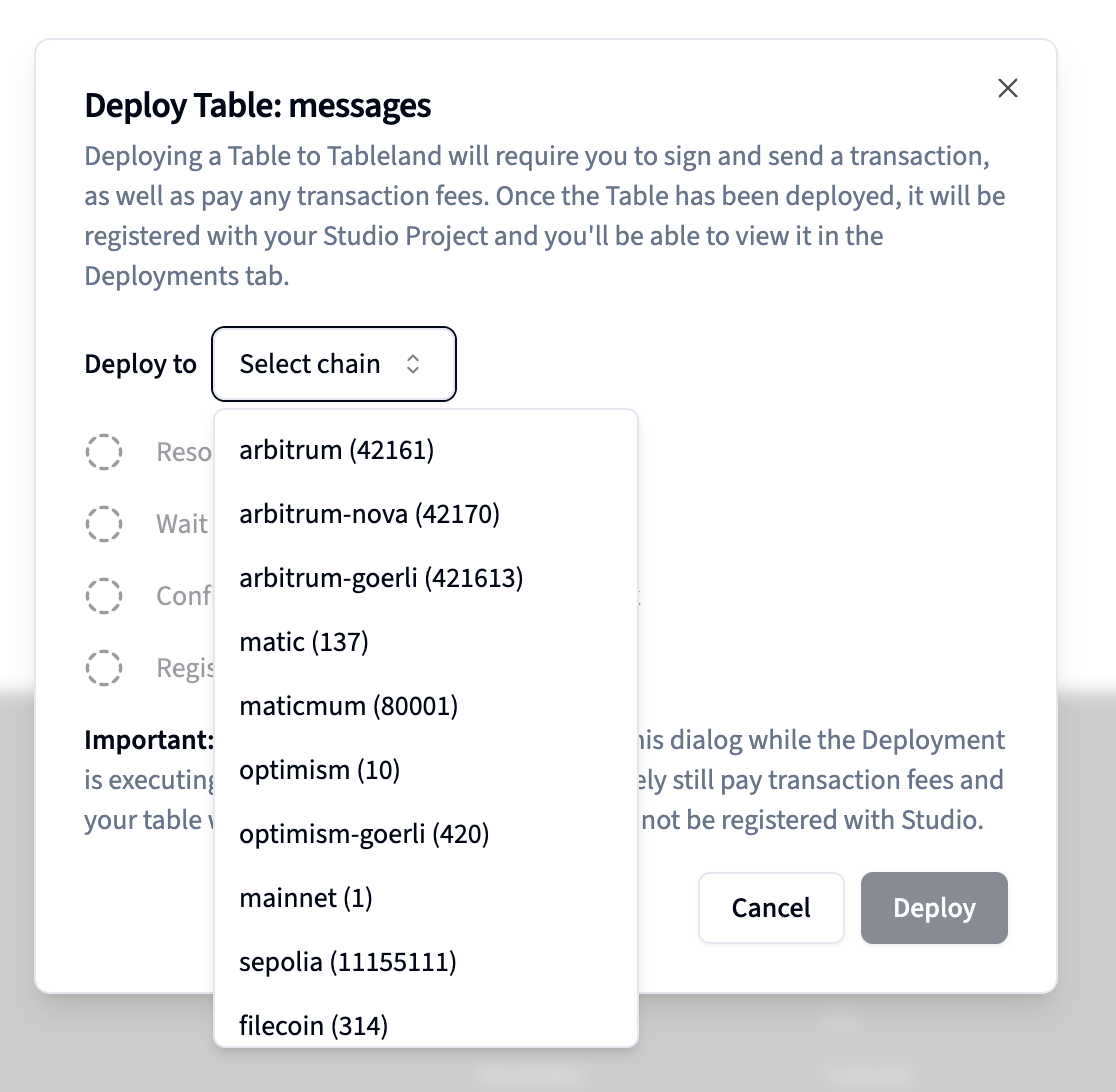Screen dimensions: 1116x1092
Task: Pick optimism-goerli (420) from the list
Action: click(364, 834)
